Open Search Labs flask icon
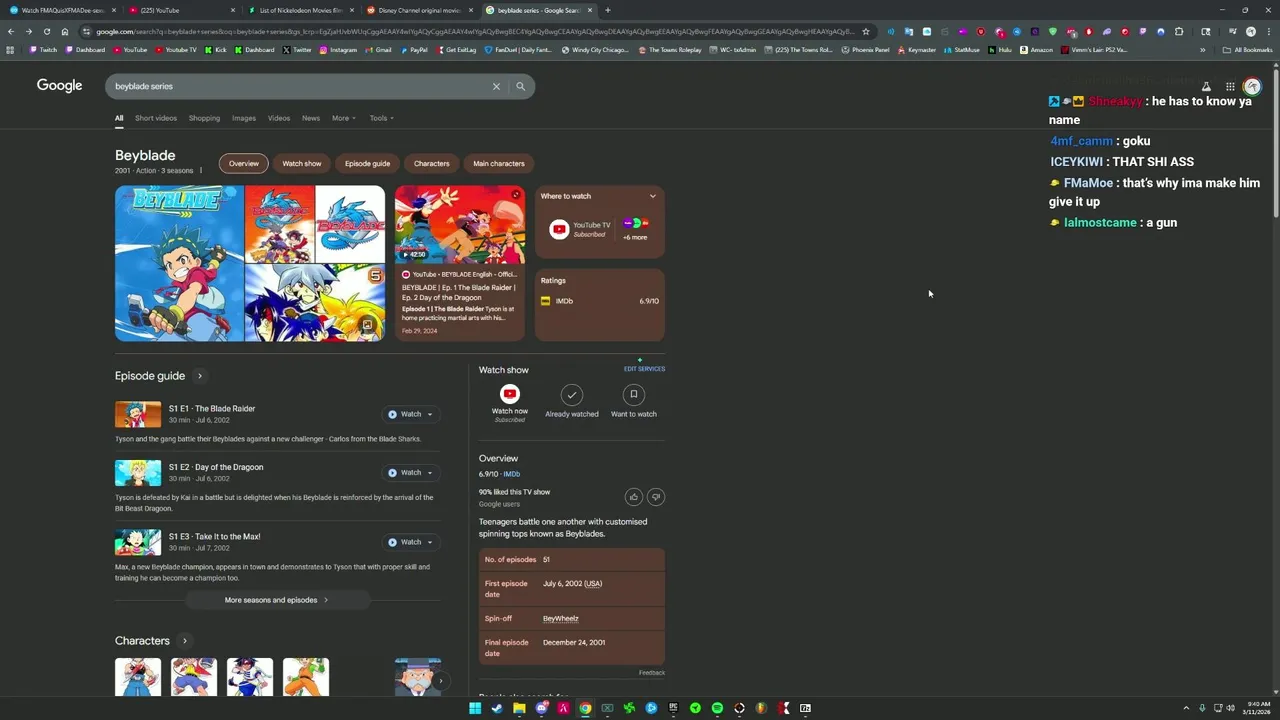The height and width of the screenshot is (720, 1280). point(1206,87)
